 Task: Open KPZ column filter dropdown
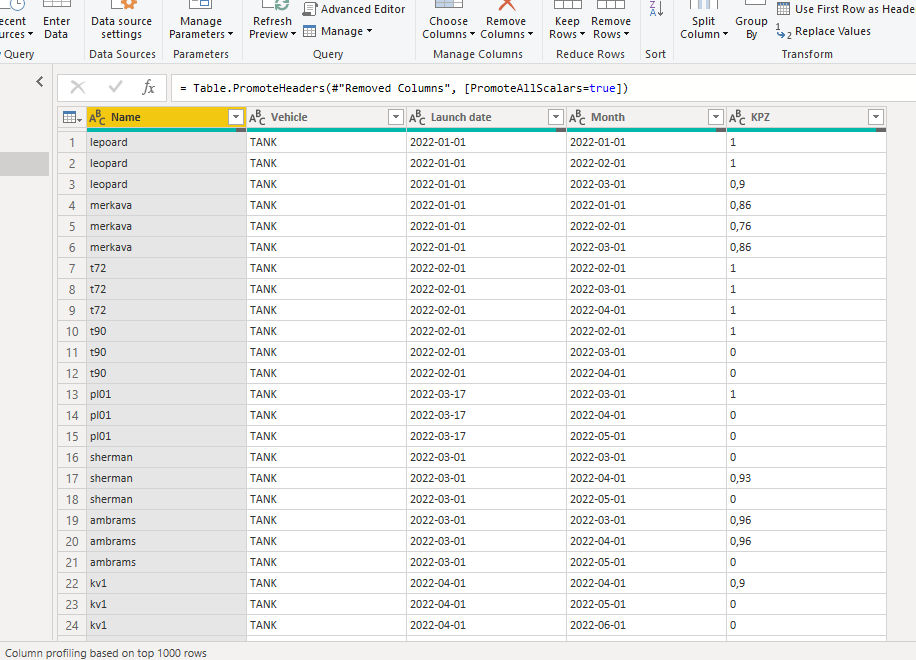[x=876, y=117]
